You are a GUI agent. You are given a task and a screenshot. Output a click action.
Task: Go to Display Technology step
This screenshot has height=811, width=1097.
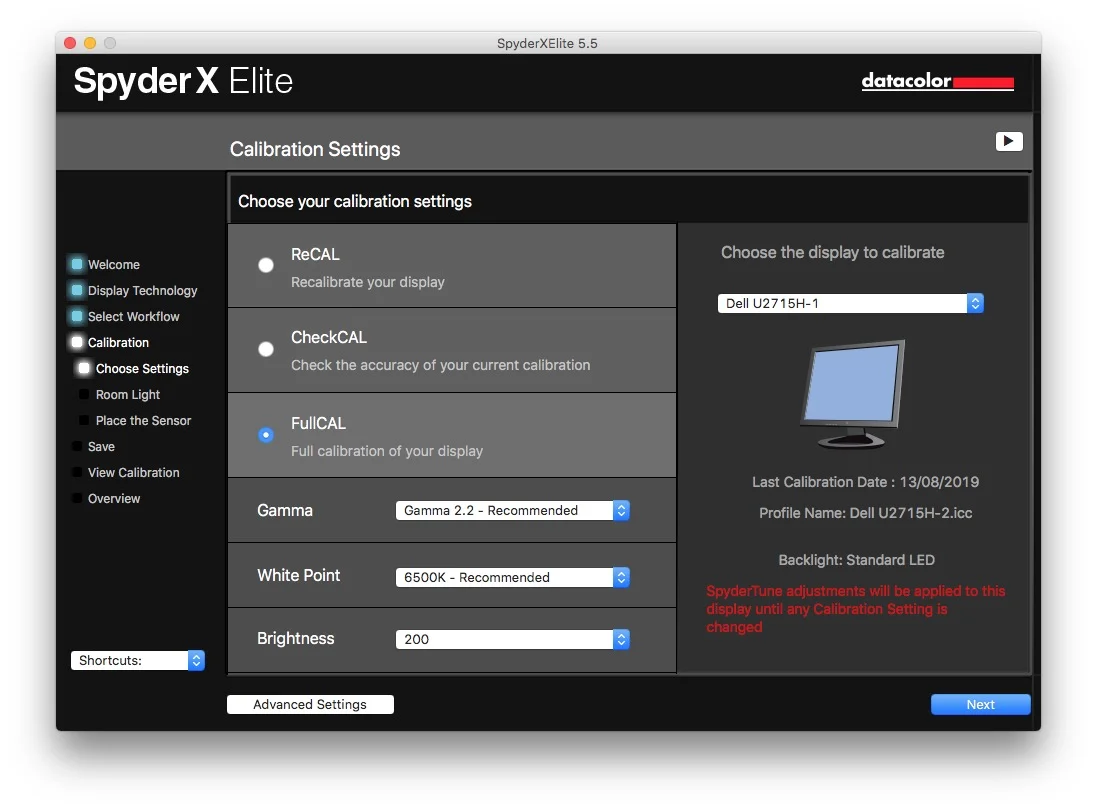(x=142, y=290)
